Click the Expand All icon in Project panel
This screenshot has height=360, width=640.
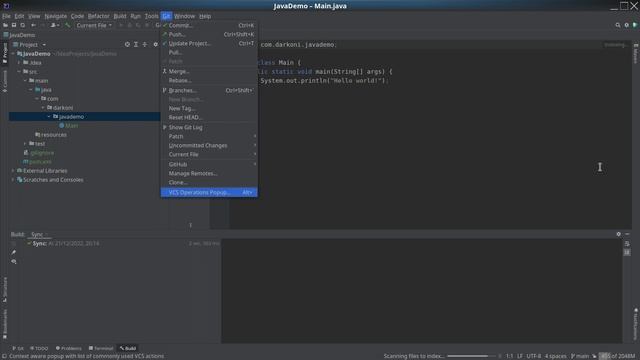(x=136, y=44)
